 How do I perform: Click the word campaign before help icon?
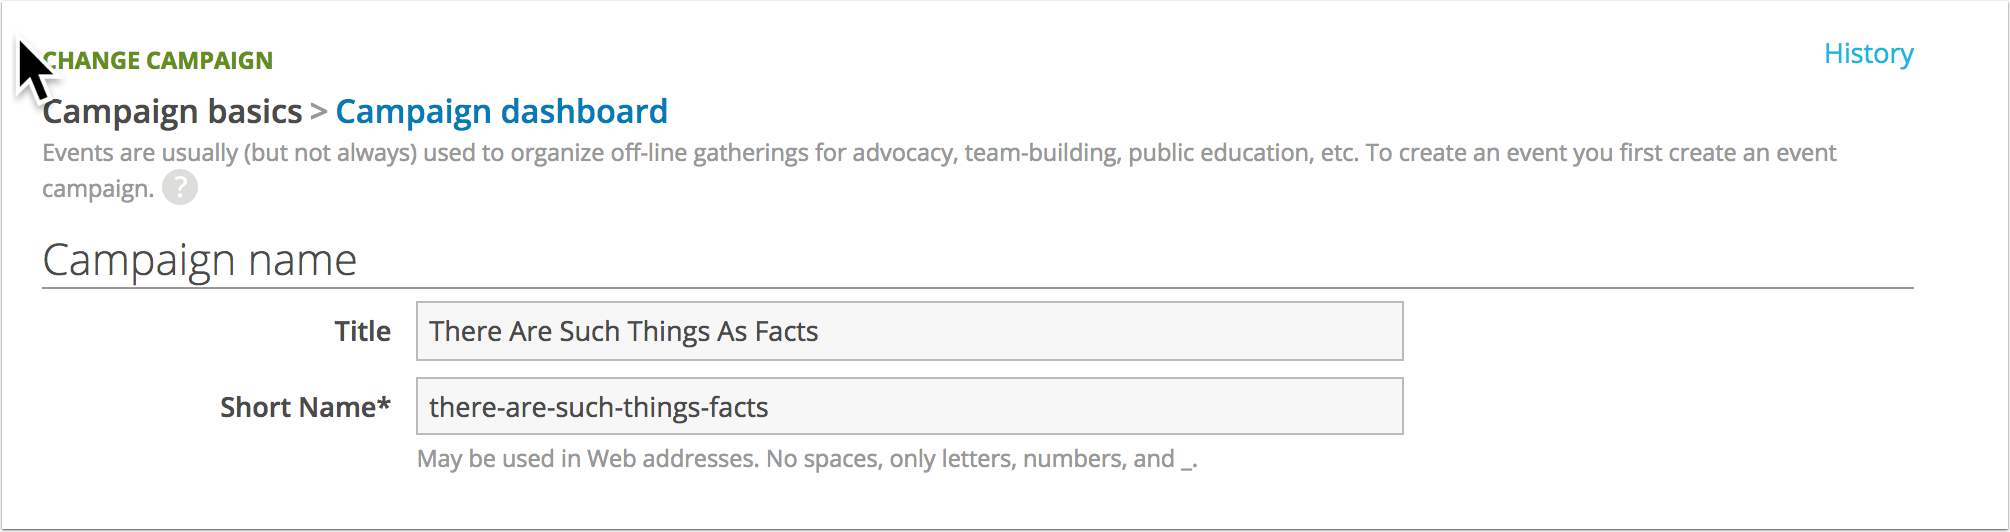[x=98, y=188]
